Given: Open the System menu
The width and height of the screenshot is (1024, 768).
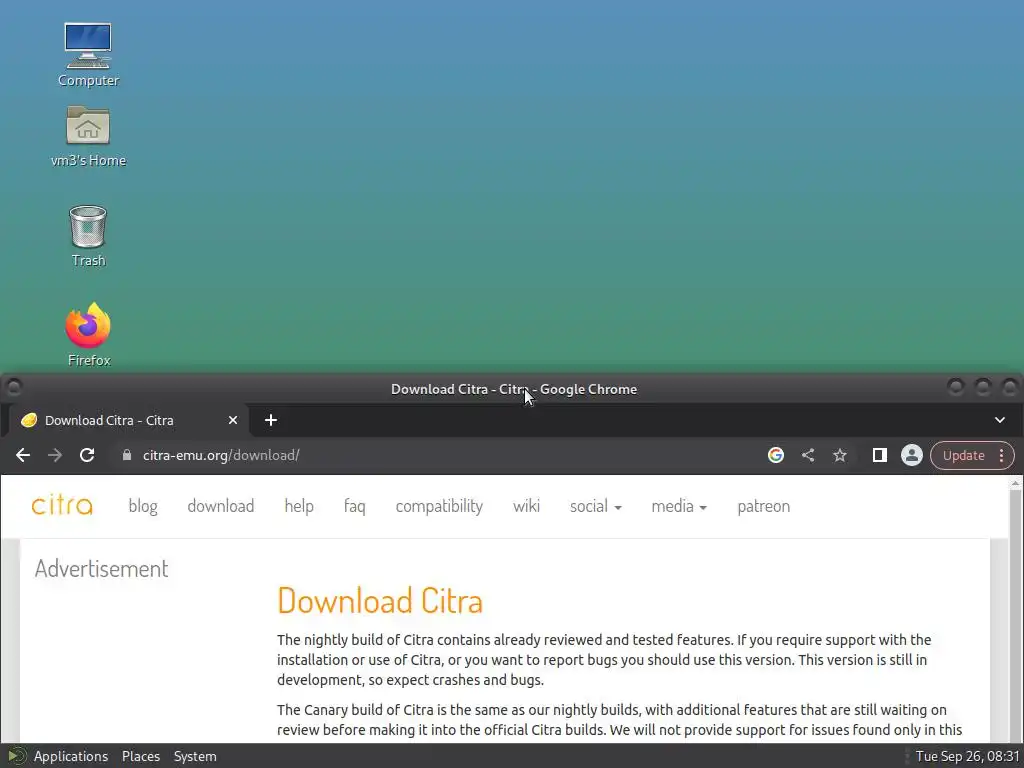Looking at the screenshot, I should (195, 756).
